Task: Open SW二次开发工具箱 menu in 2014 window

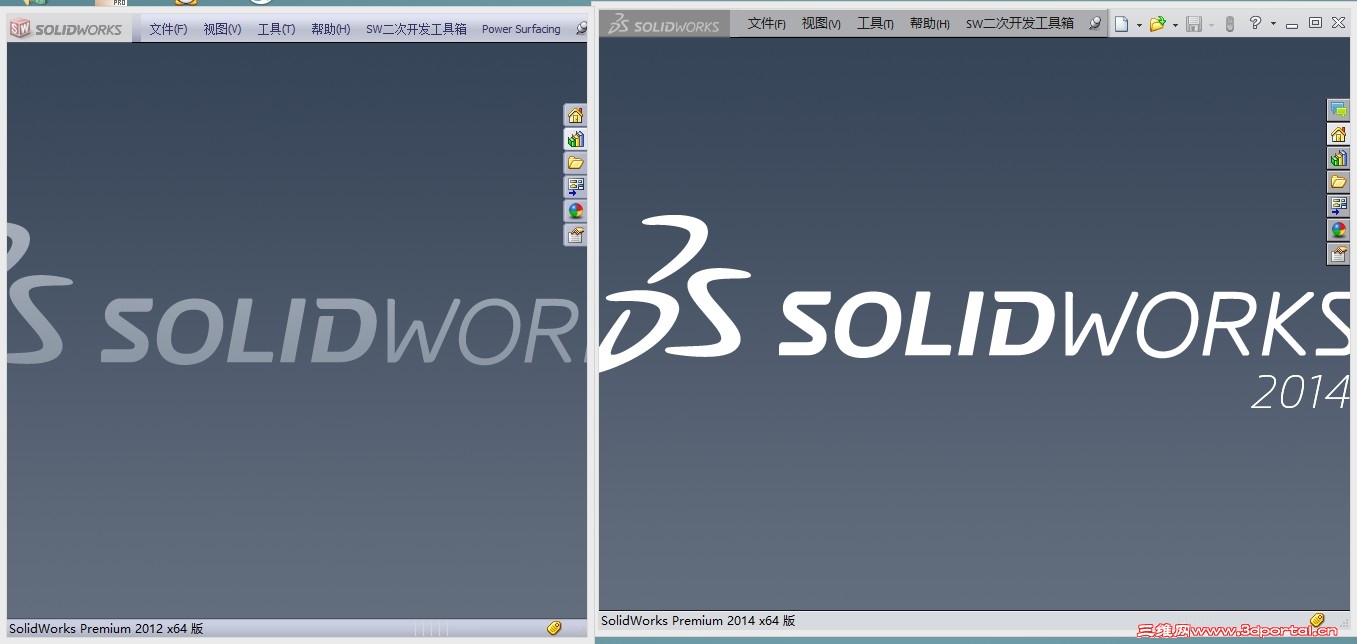Action: (x=1020, y=23)
